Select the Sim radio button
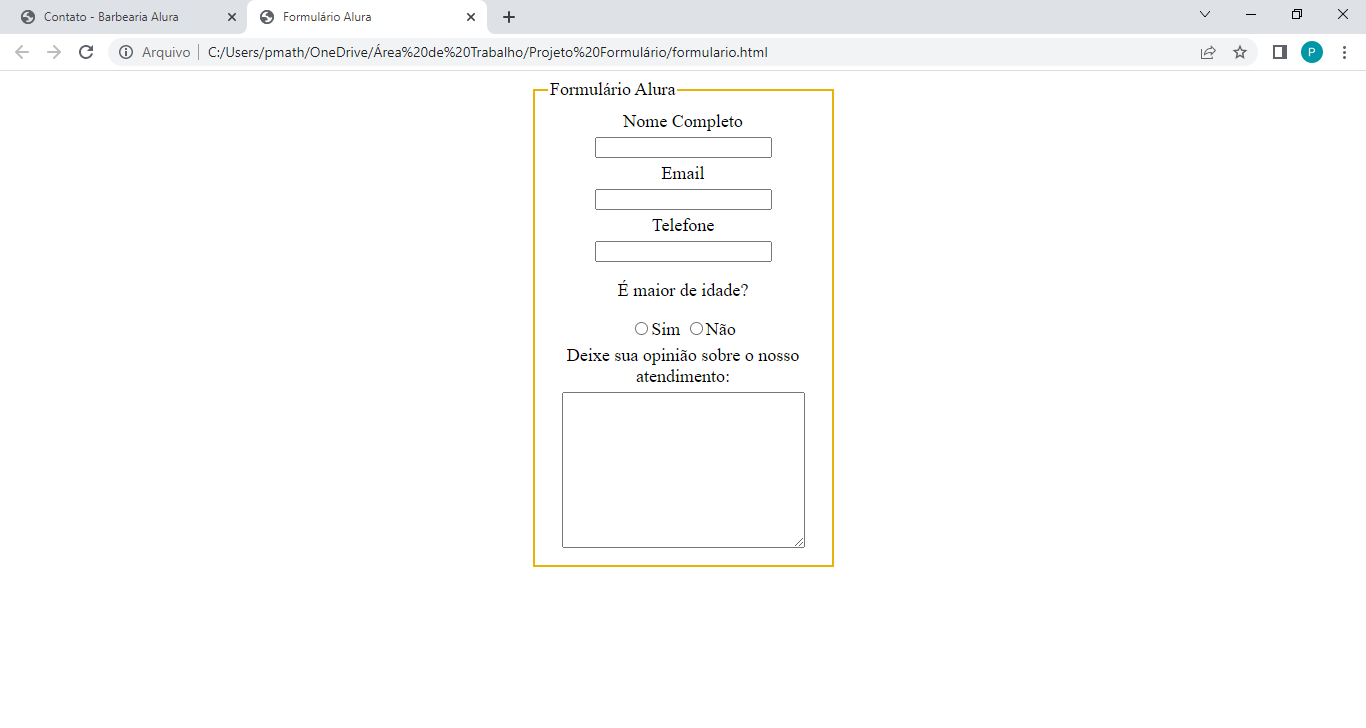The image size is (1366, 728). pyautogui.click(x=641, y=329)
